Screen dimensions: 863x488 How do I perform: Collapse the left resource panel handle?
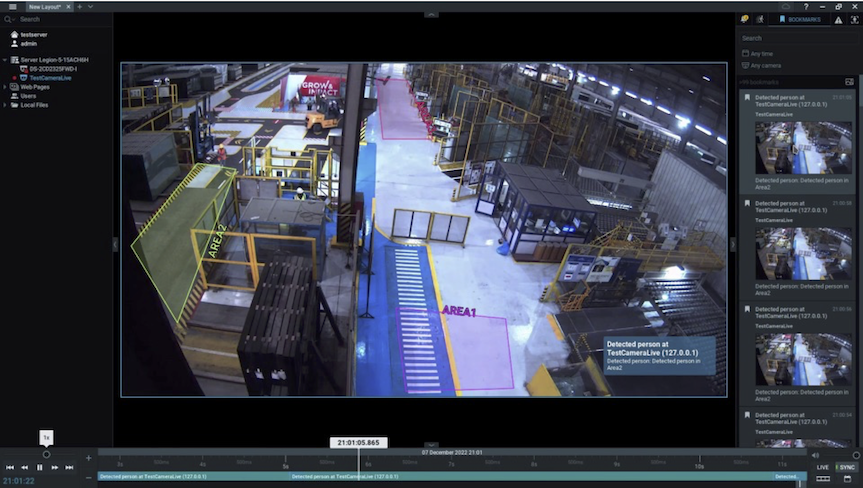116,244
